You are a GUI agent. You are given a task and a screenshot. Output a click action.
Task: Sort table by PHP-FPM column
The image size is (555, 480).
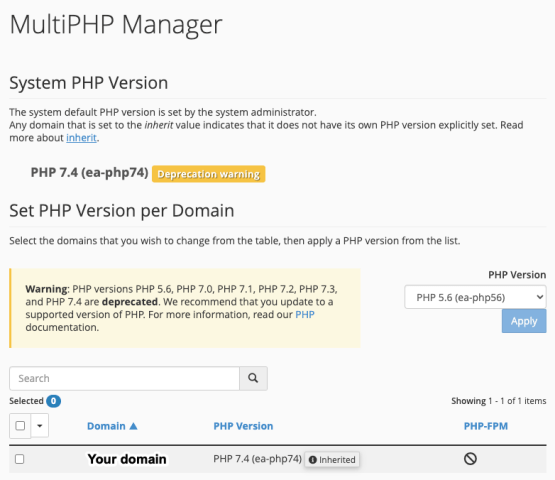point(486,426)
